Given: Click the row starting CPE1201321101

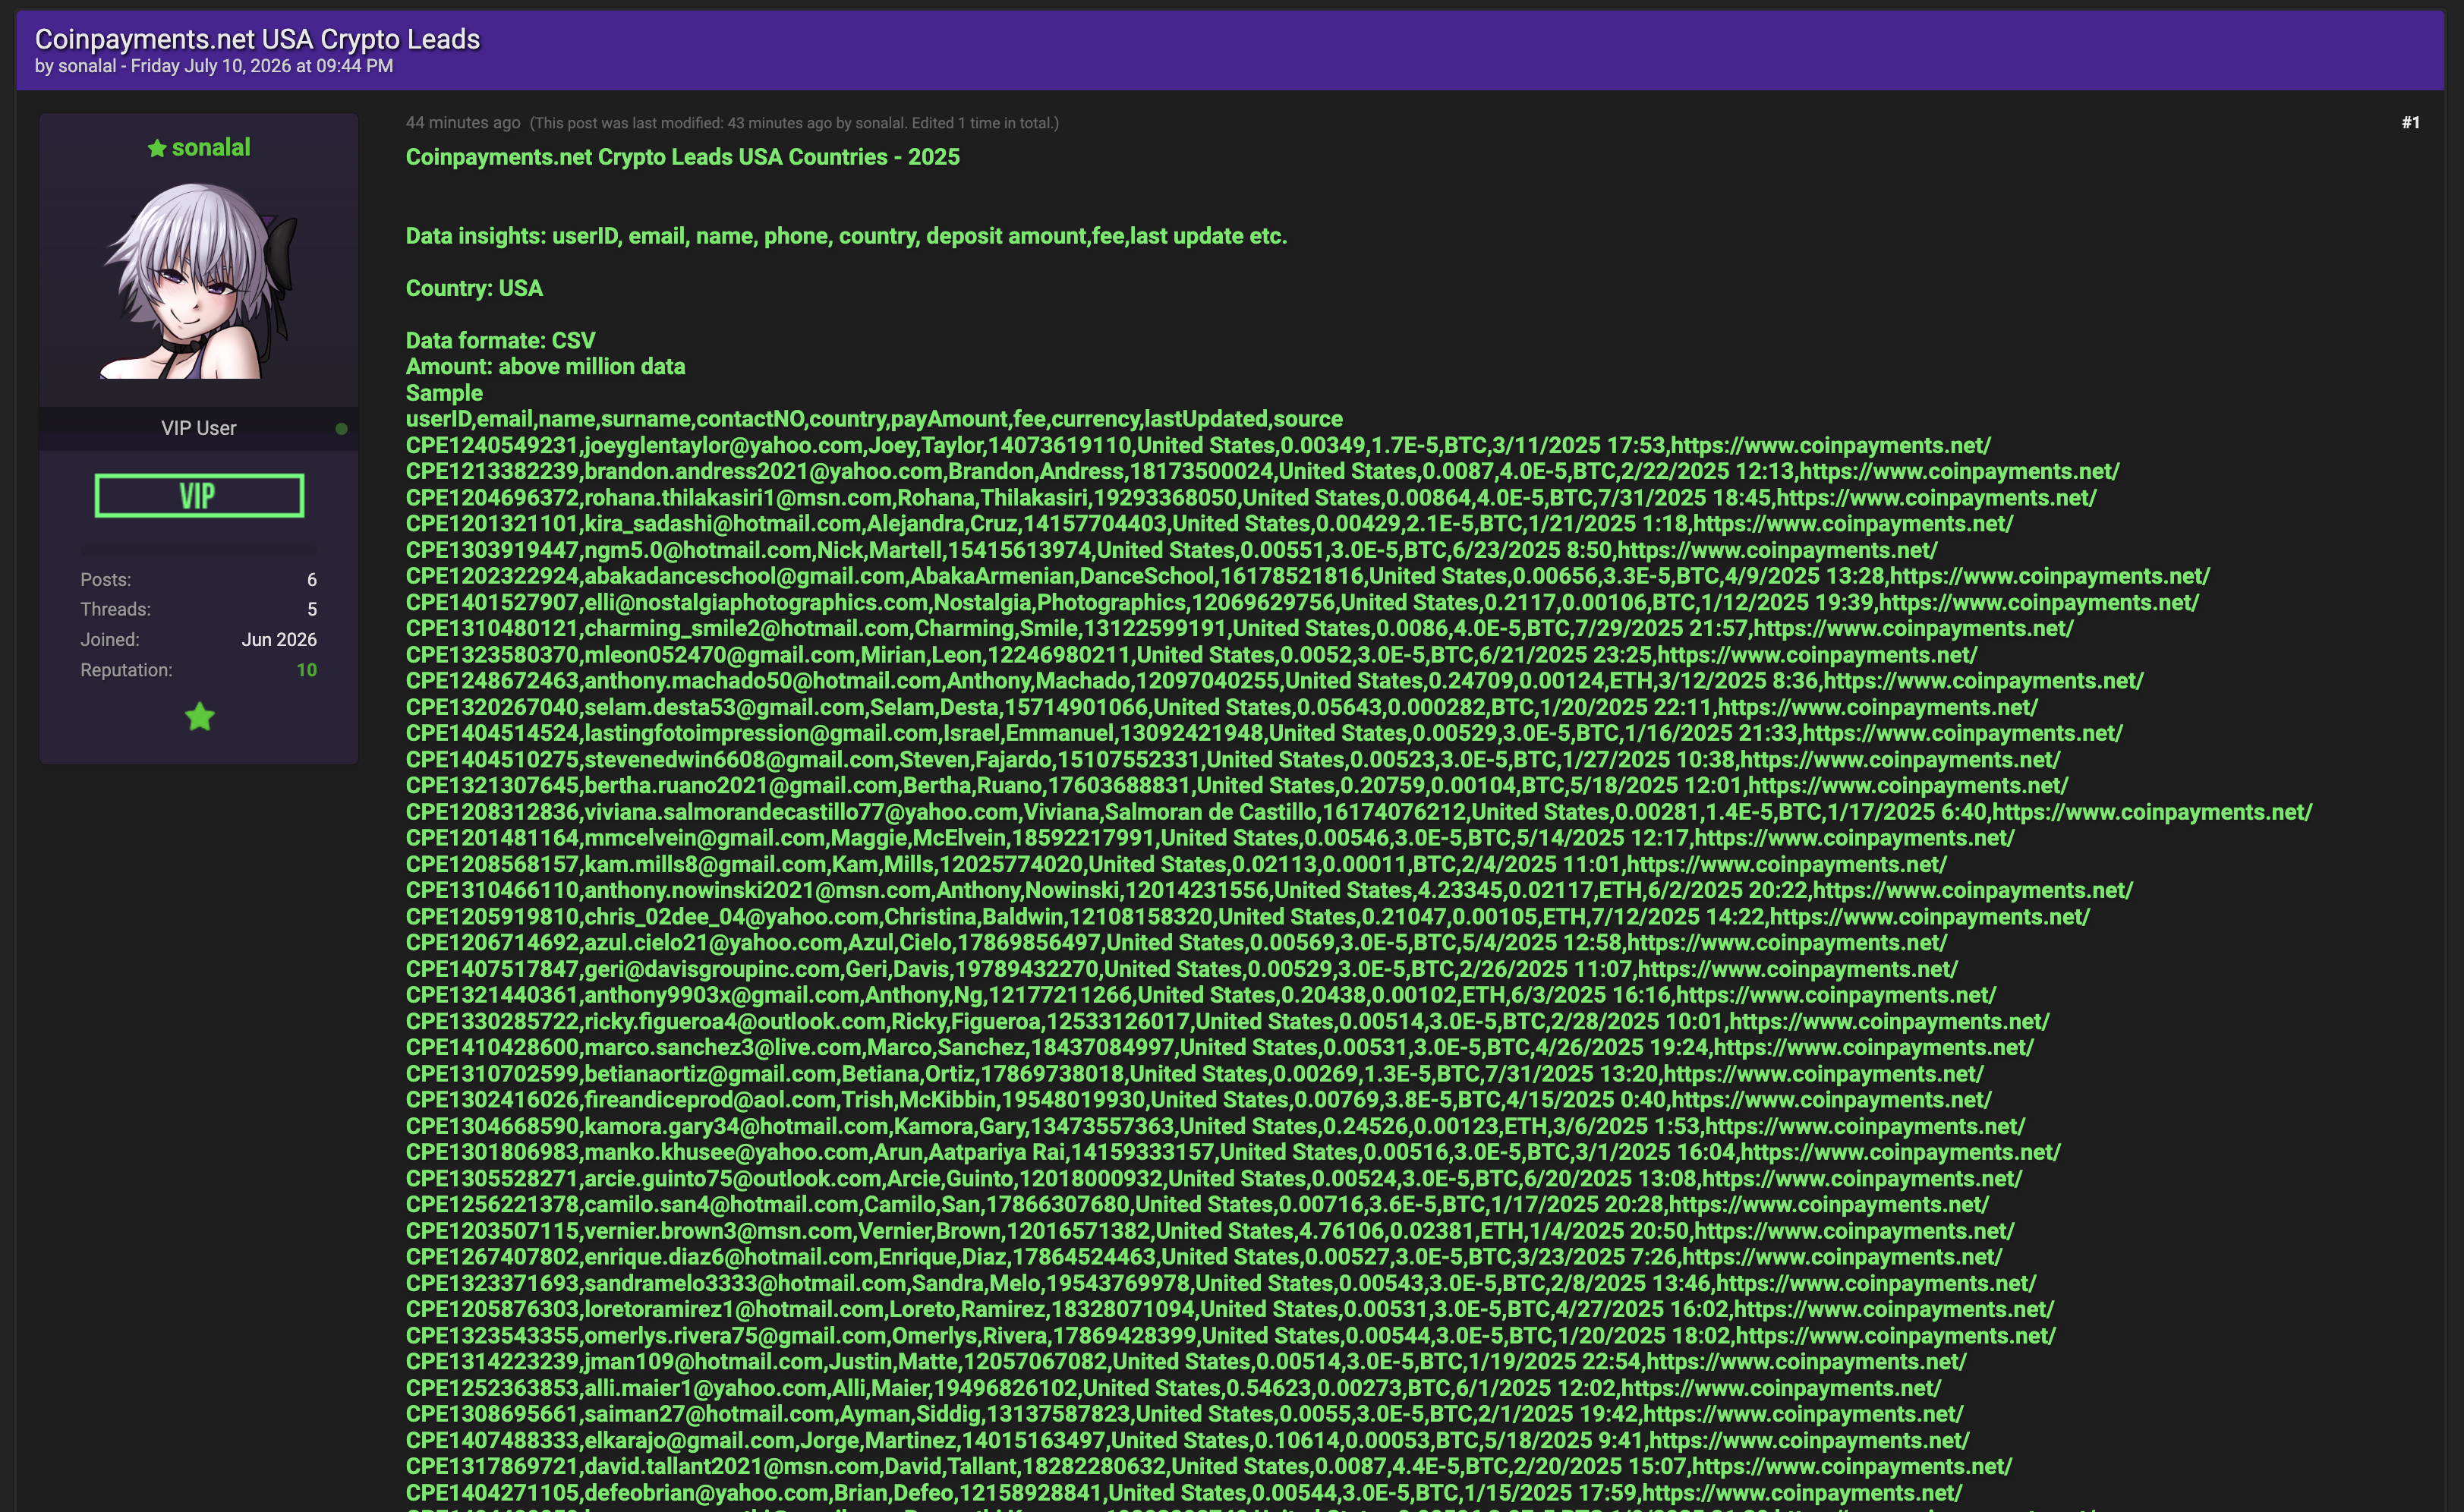Looking at the screenshot, I should pos(1209,523).
